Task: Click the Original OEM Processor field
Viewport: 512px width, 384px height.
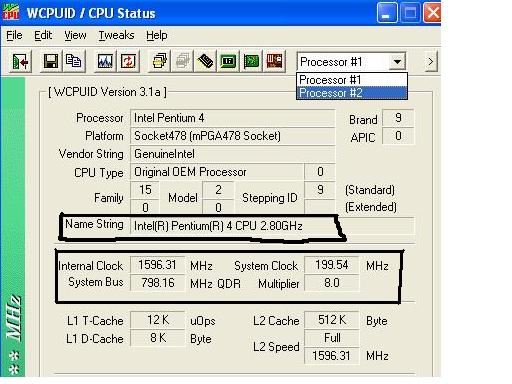Action: coord(217,172)
